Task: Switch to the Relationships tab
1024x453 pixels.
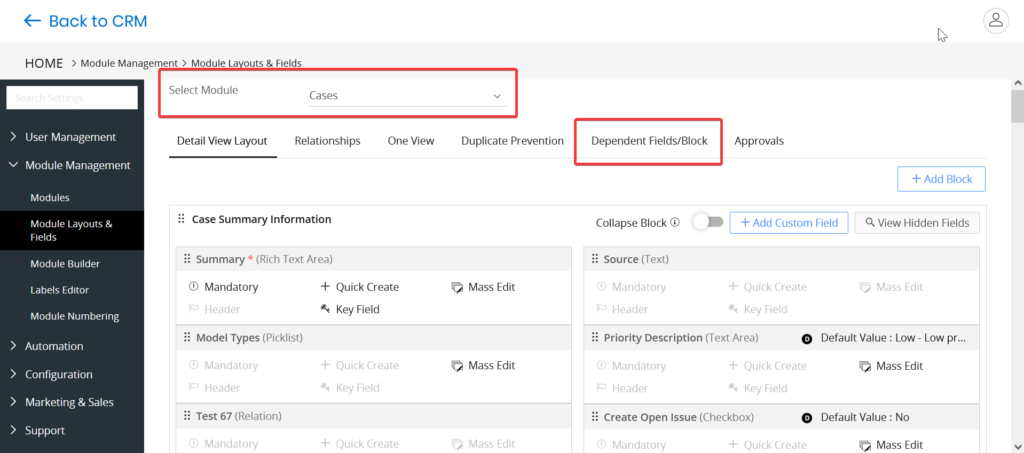Action: tap(327, 140)
